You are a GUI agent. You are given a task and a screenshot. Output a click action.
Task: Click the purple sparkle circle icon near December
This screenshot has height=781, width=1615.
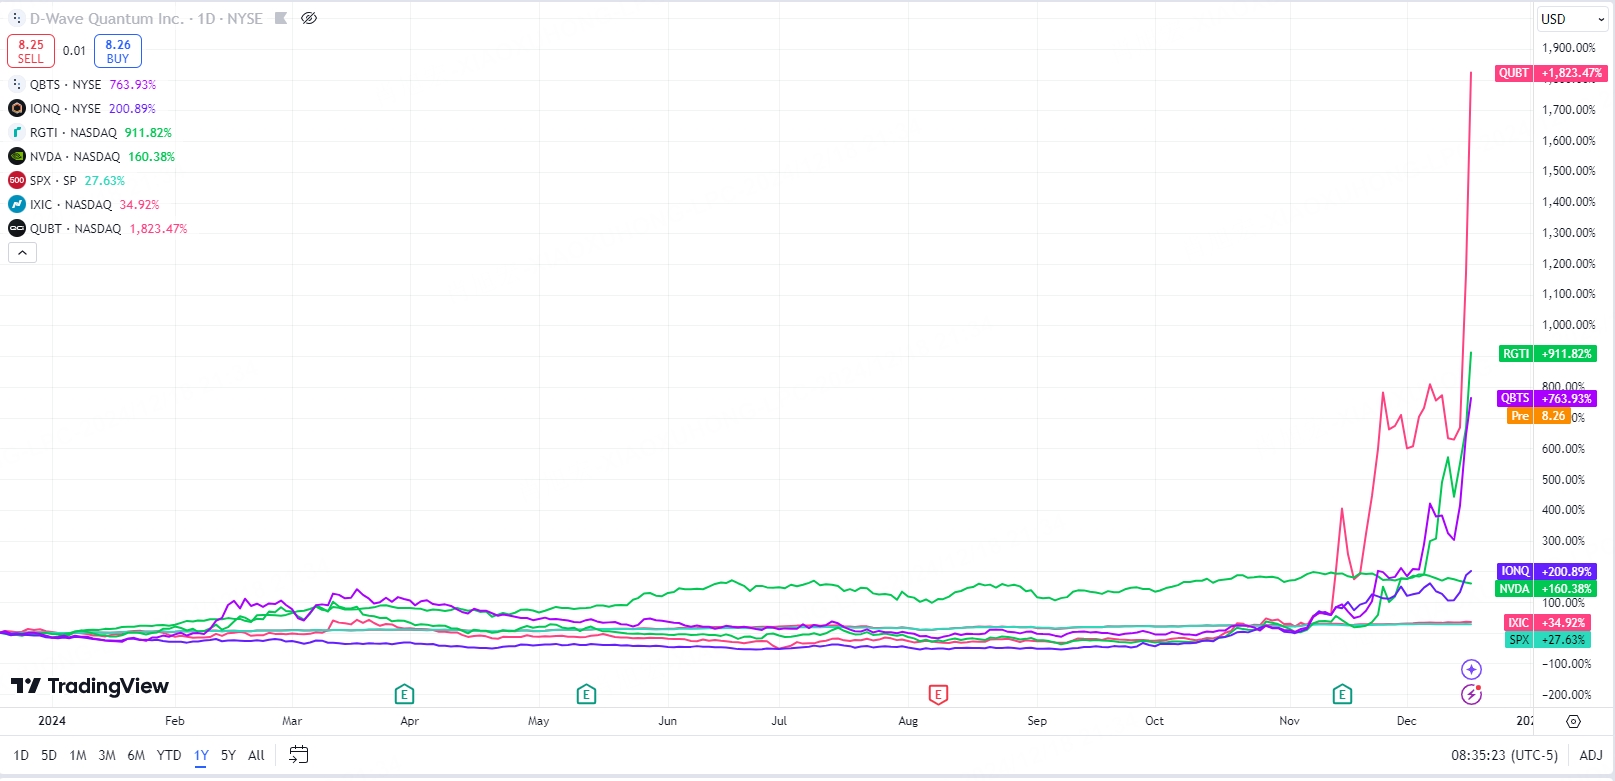tap(1471, 669)
